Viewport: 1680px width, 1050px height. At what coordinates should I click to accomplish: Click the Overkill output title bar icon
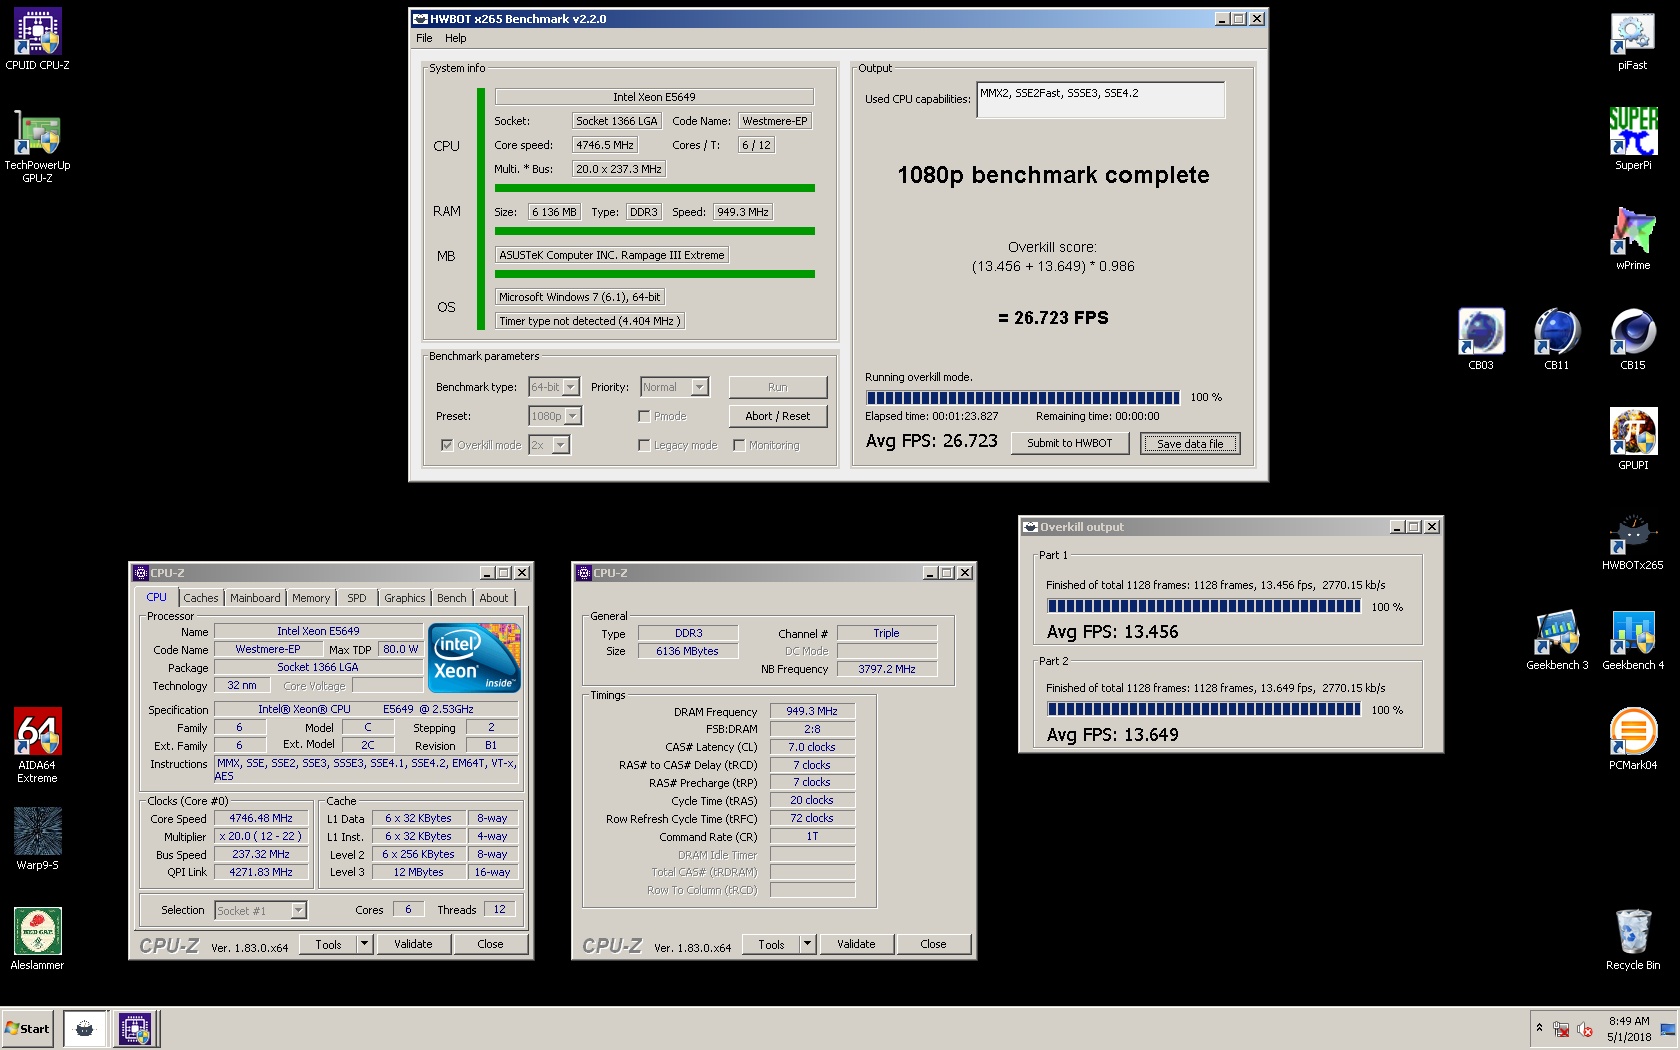point(1030,527)
